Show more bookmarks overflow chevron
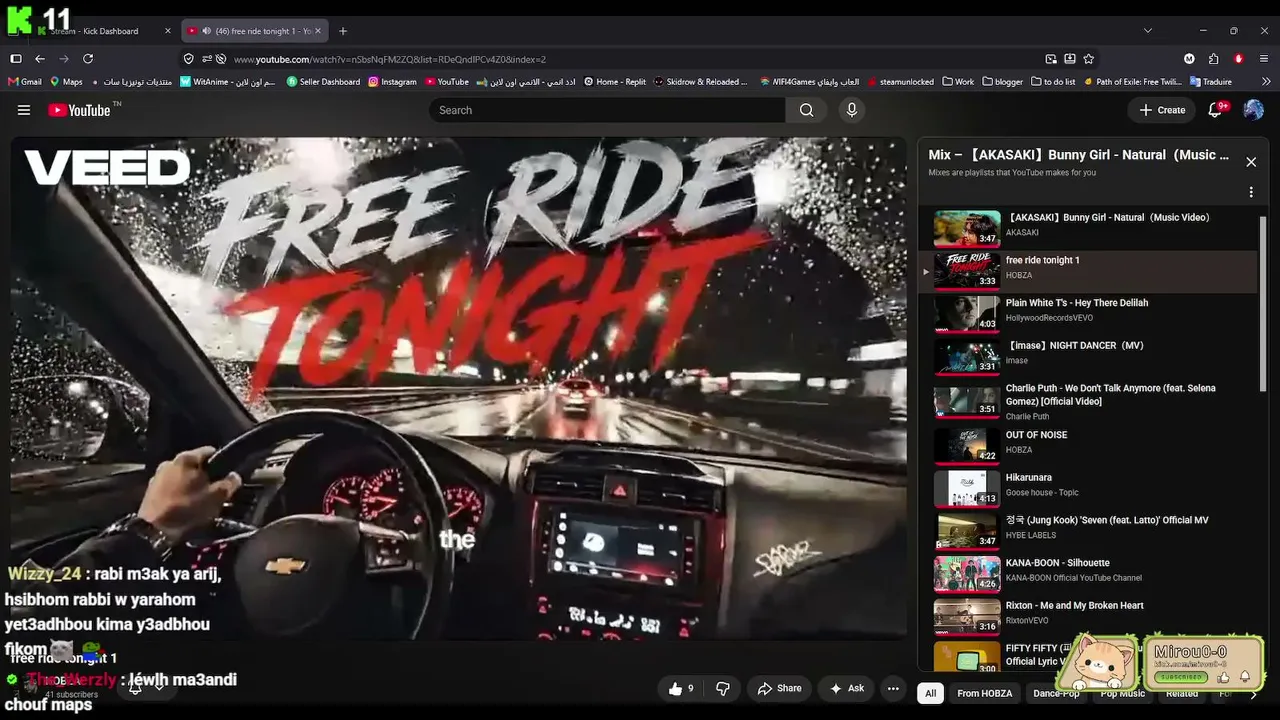This screenshot has width=1280, height=720. 1264,82
